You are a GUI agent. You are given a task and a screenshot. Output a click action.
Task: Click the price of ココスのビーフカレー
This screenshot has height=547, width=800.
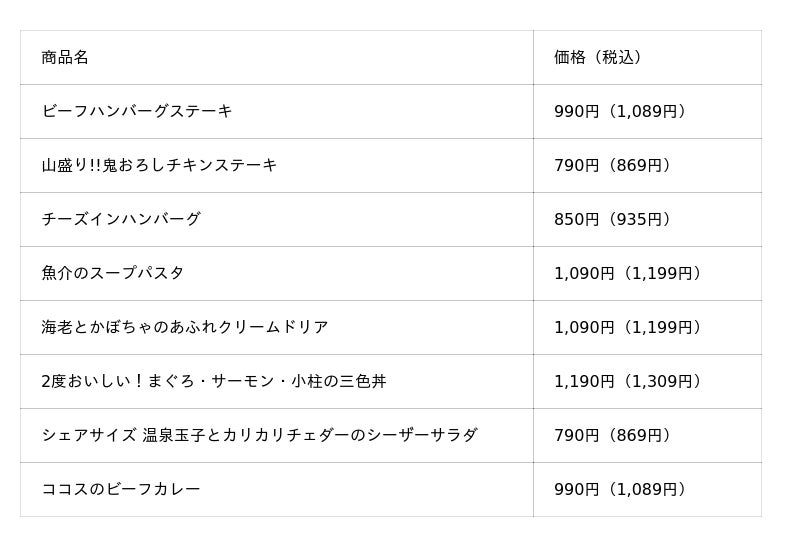[619, 489]
